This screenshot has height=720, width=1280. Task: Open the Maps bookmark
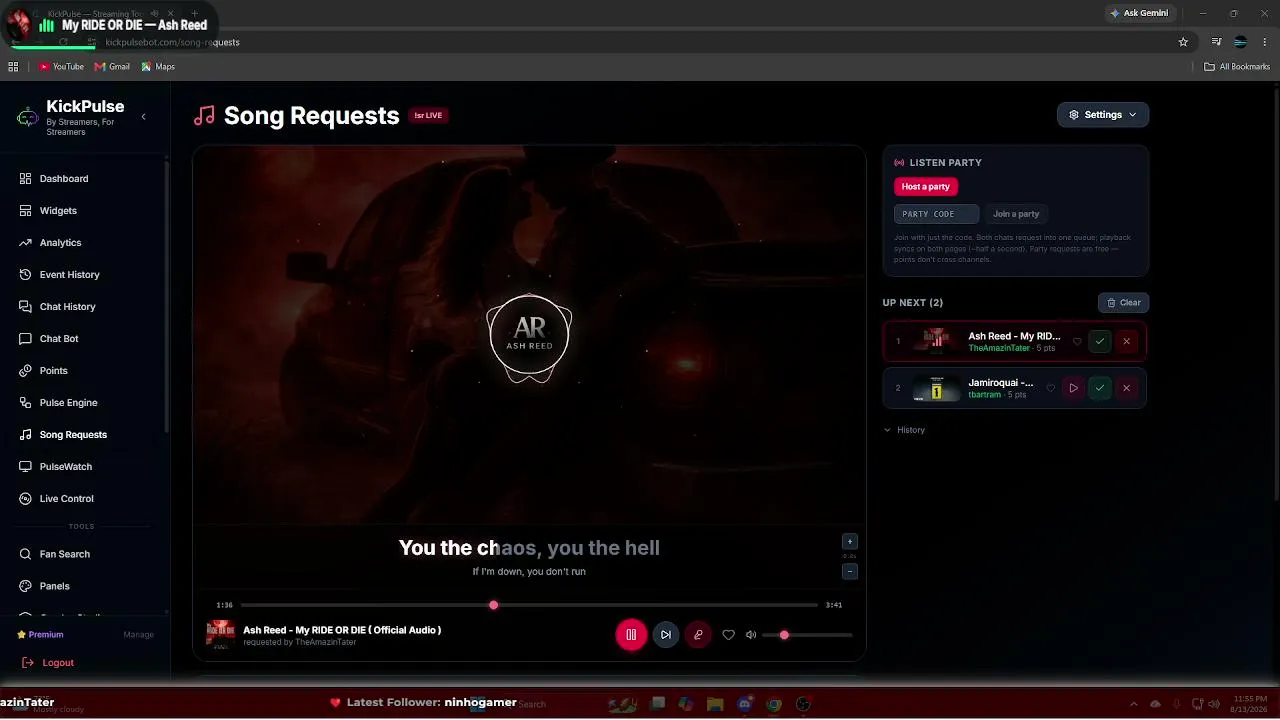pyautogui.click(x=158, y=67)
